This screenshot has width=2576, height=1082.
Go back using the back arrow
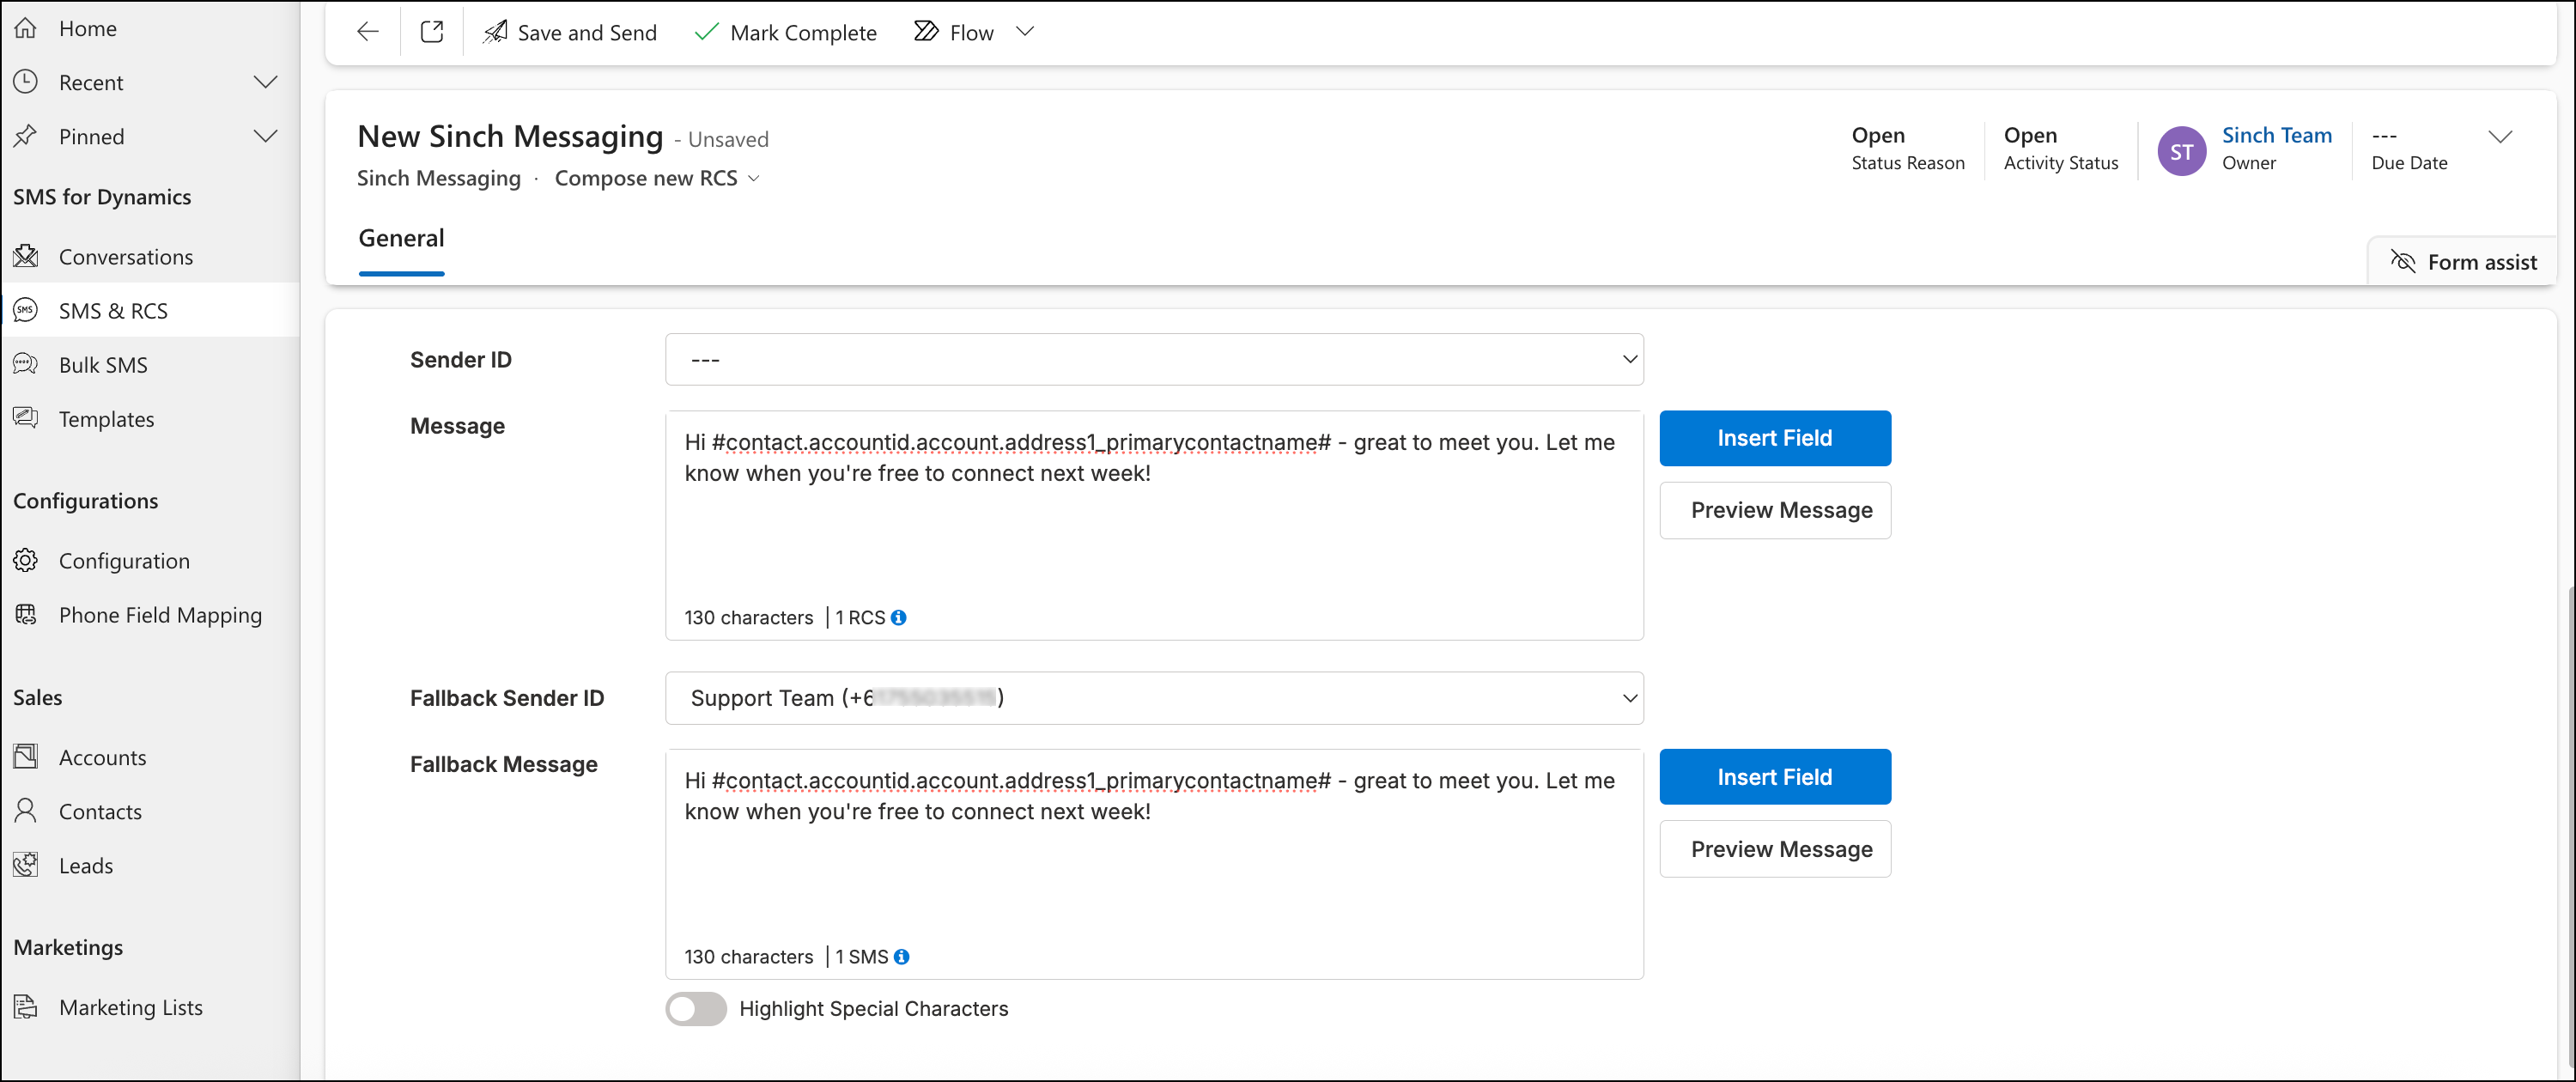click(x=368, y=32)
